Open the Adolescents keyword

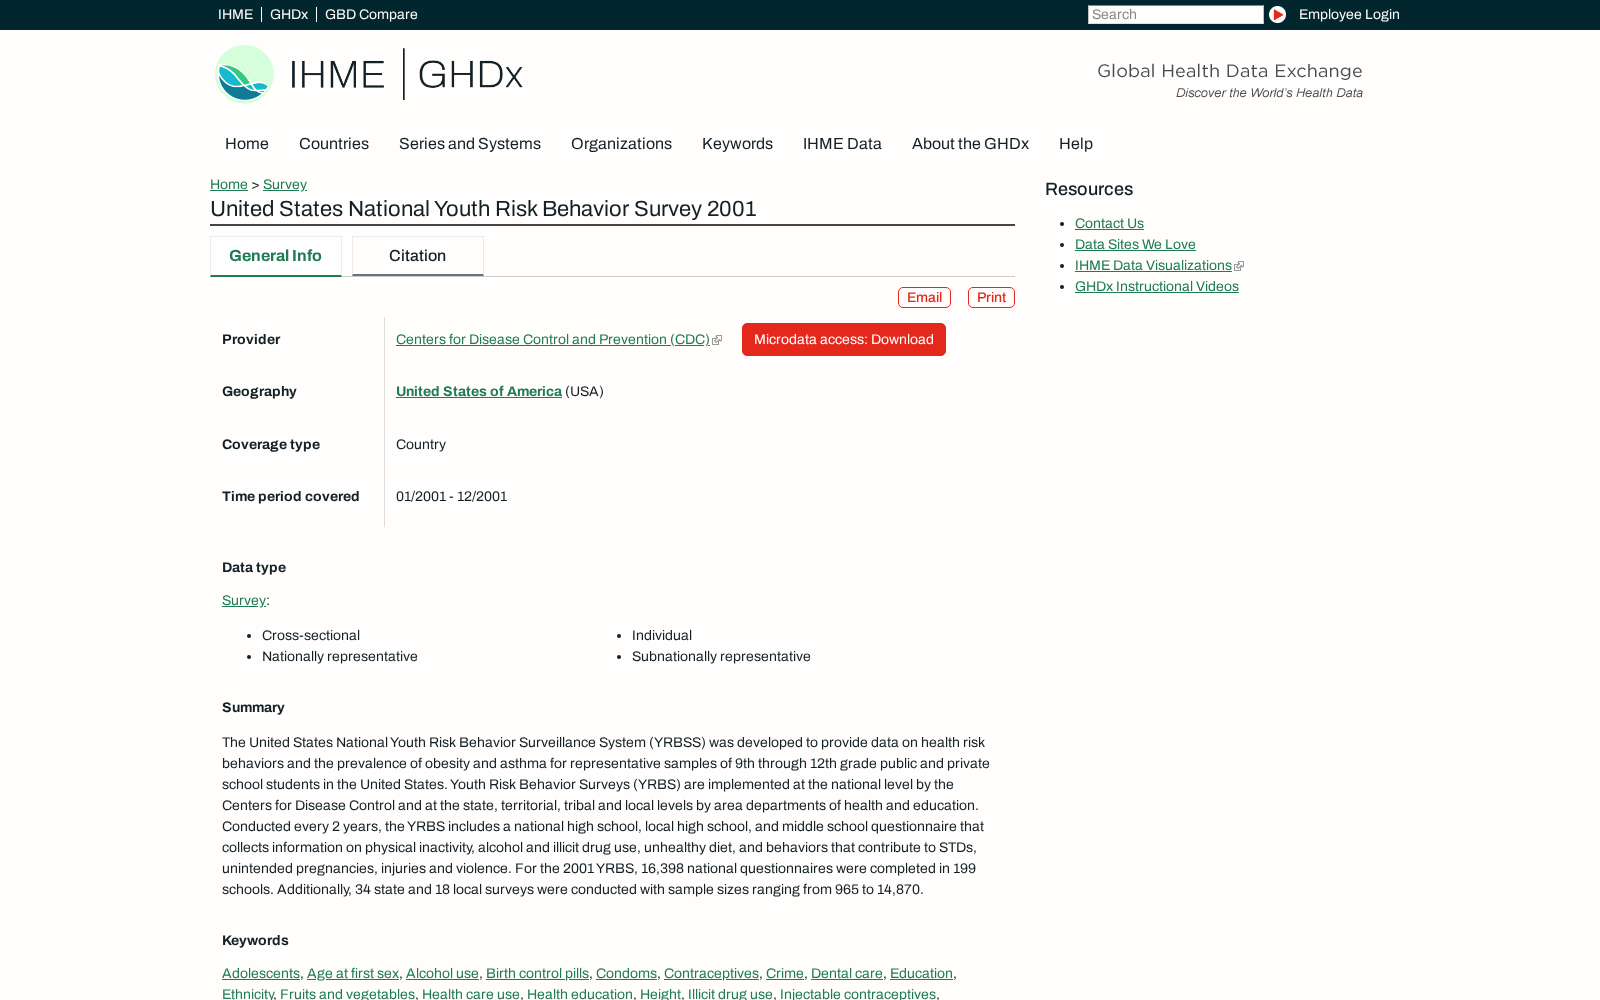point(261,974)
